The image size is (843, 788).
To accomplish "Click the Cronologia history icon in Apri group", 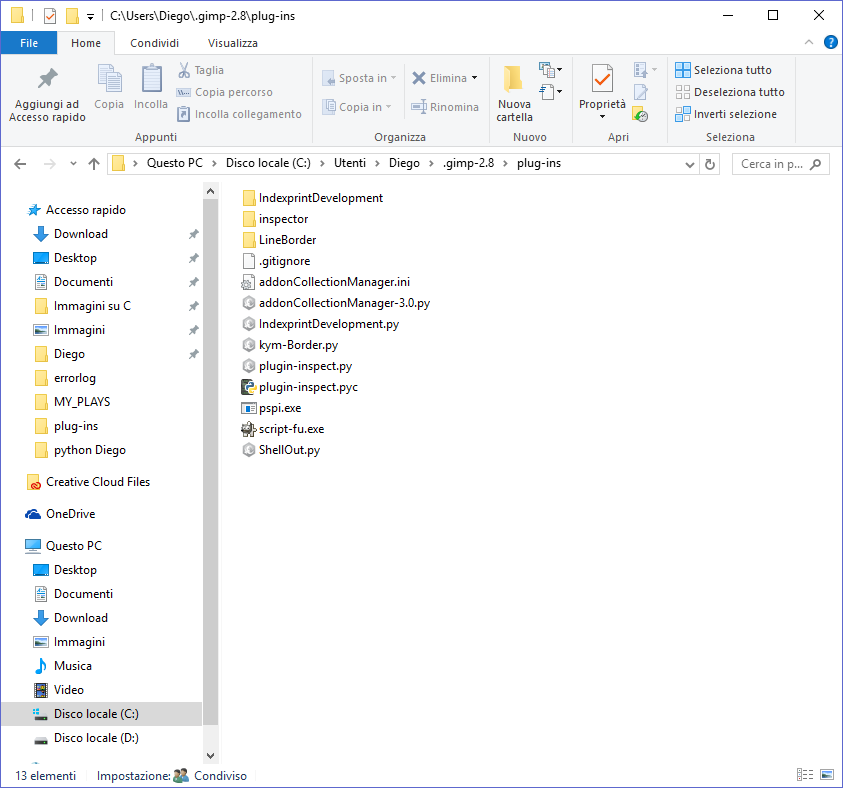I will 640,114.
